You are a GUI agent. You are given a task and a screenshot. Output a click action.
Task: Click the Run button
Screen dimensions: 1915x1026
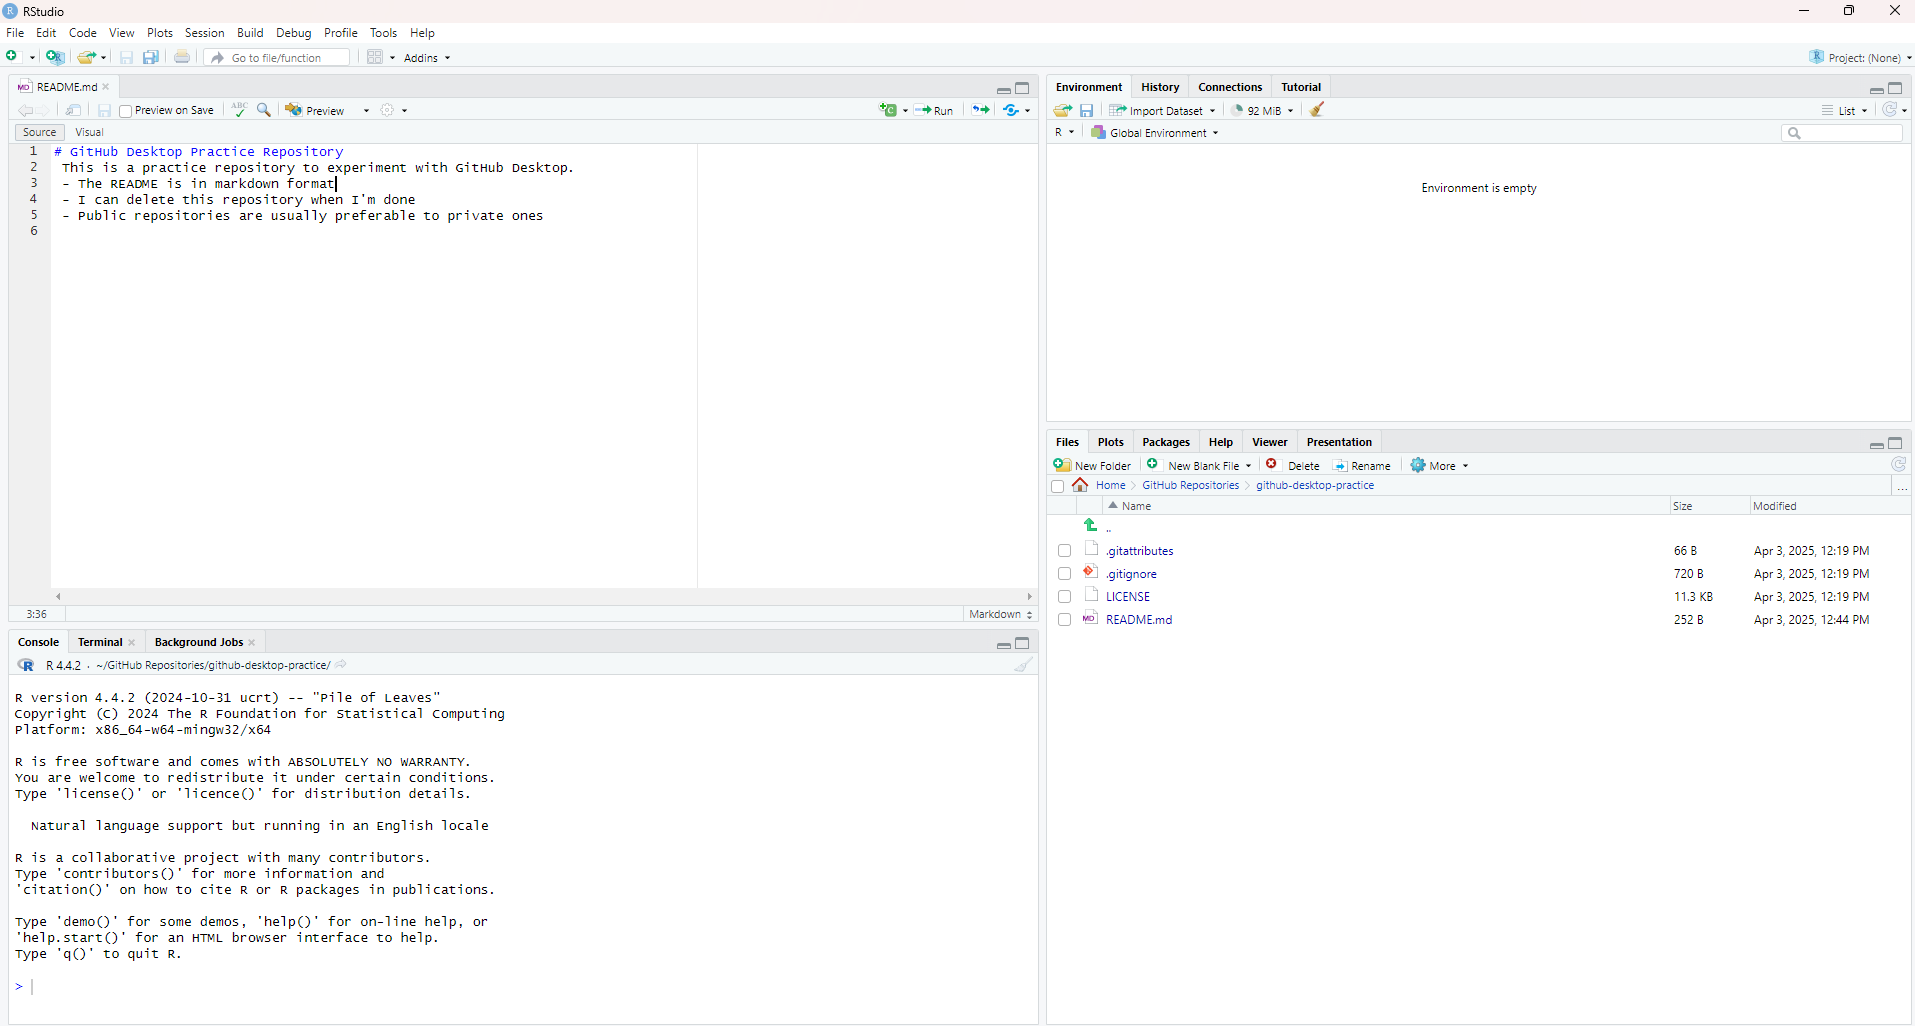(x=934, y=111)
